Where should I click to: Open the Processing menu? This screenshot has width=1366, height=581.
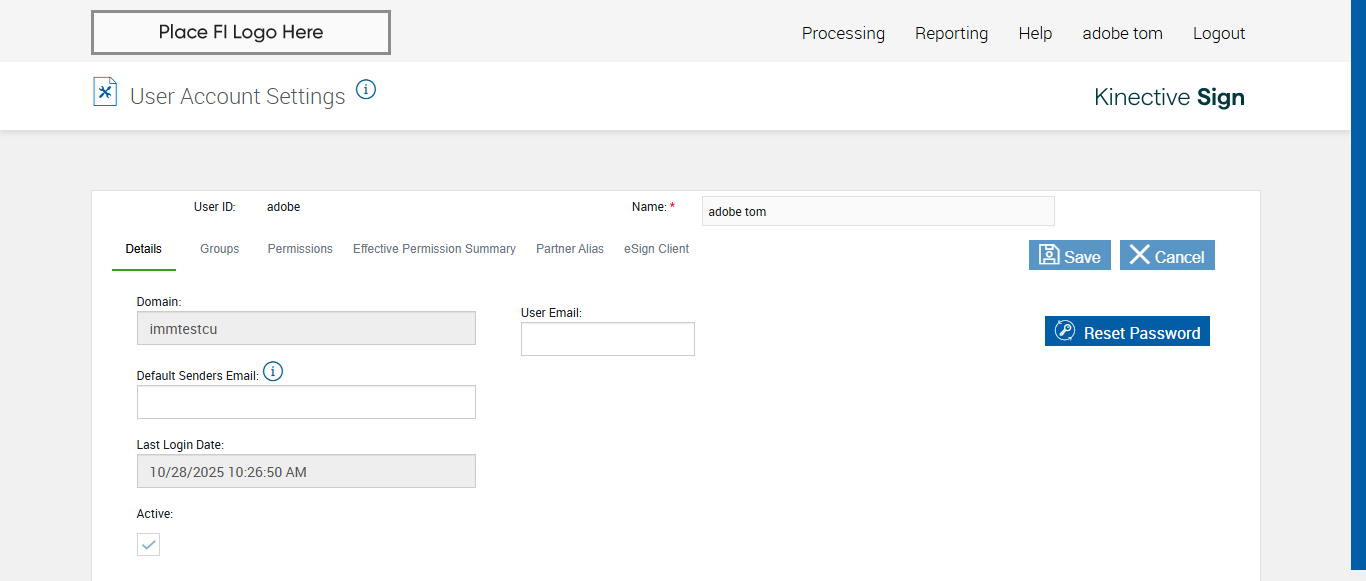coord(843,33)
